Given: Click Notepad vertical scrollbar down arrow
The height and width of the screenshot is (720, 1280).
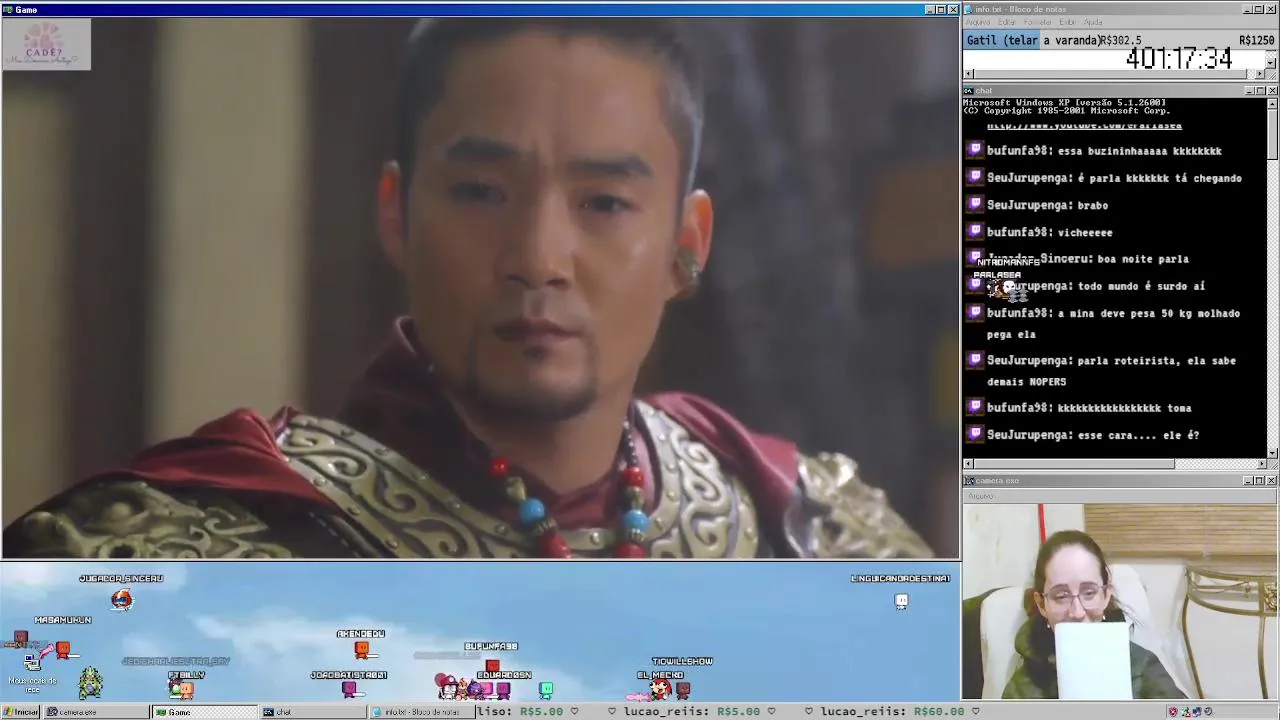Looking at the screenshot, I should click(x=1271, y=63).
